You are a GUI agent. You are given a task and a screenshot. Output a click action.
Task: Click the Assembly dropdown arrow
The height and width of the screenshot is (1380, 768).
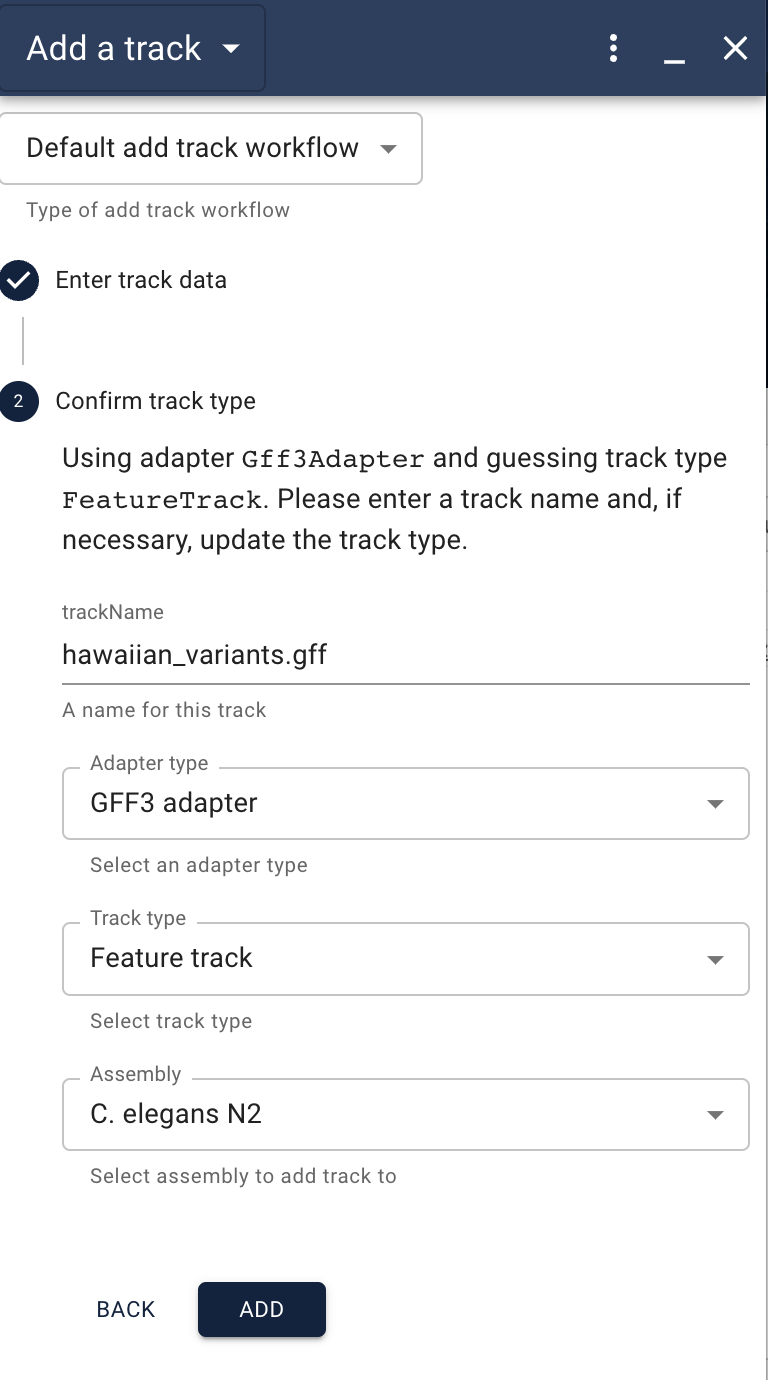point(715,1115)
